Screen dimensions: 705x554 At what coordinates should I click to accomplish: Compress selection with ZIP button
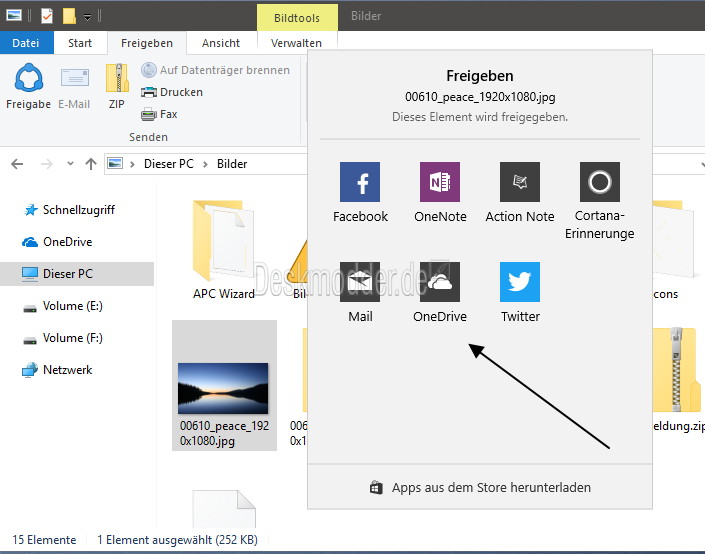point(117,86)
